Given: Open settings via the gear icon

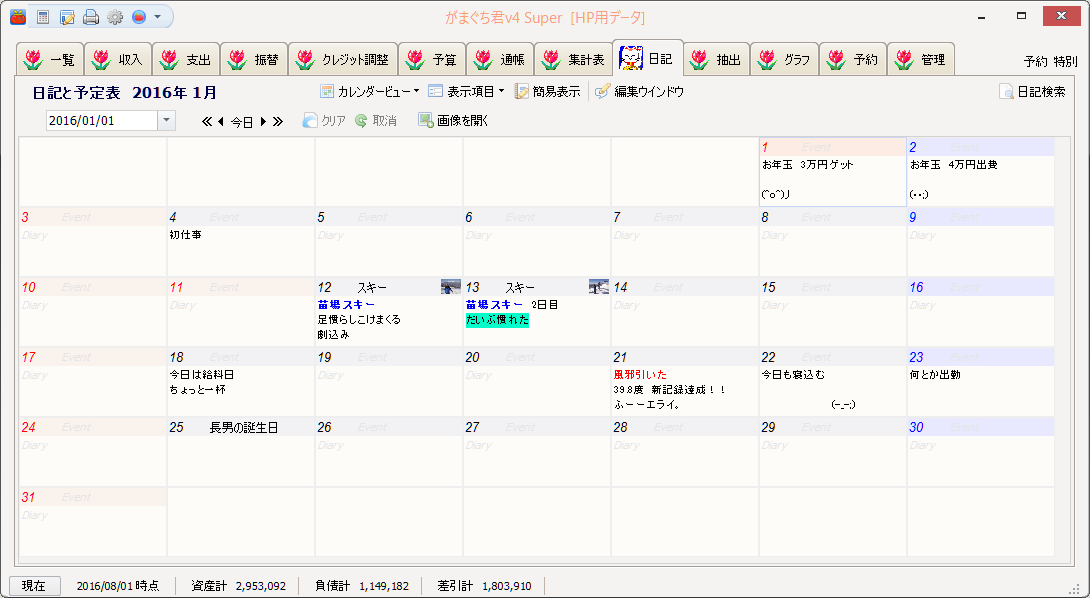Looking at the screenshot, I should [115, 17].
